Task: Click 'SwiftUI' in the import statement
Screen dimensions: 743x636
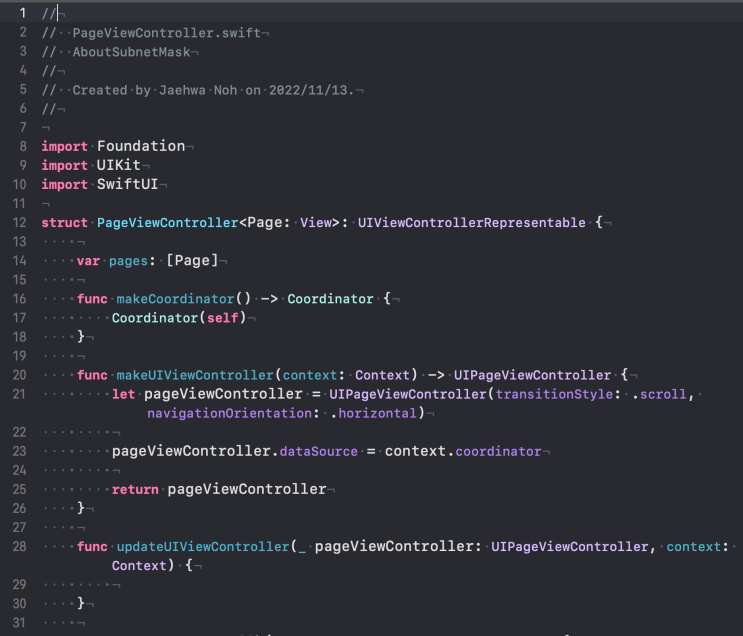Action: point(127,184)
